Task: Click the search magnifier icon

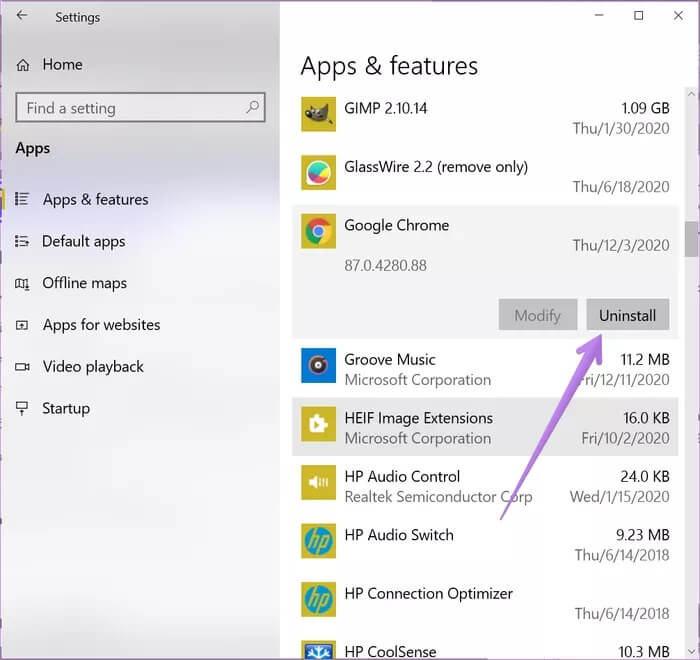Action: click(x=253, y=107)
